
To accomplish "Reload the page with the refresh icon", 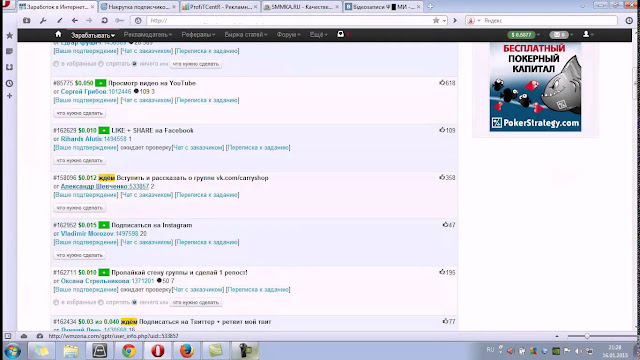I will (104, 20).
